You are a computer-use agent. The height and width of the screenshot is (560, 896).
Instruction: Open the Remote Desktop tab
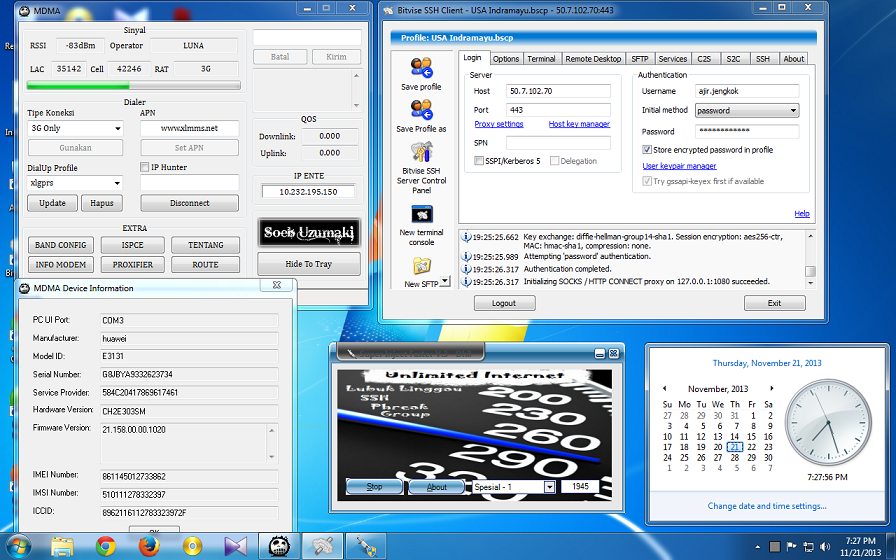[593, 59]
